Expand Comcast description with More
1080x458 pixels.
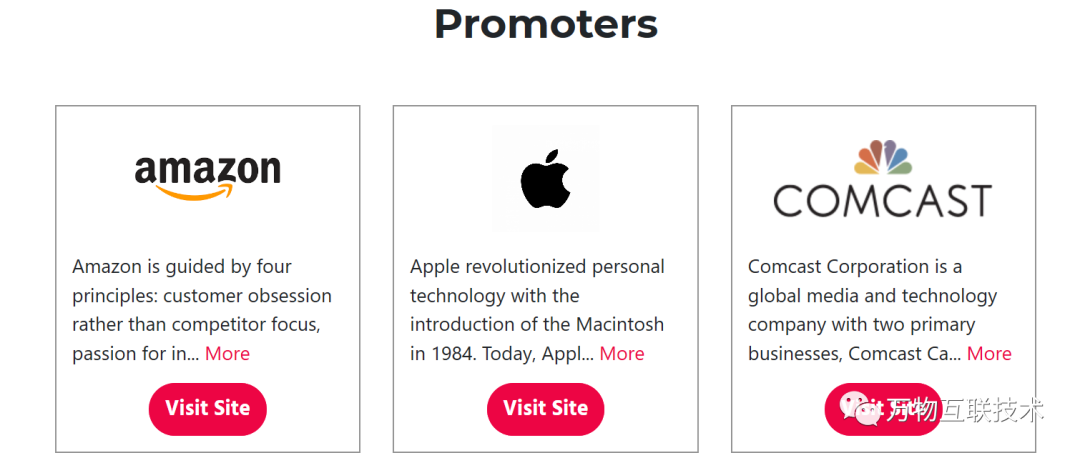click(x=988, y=354)
